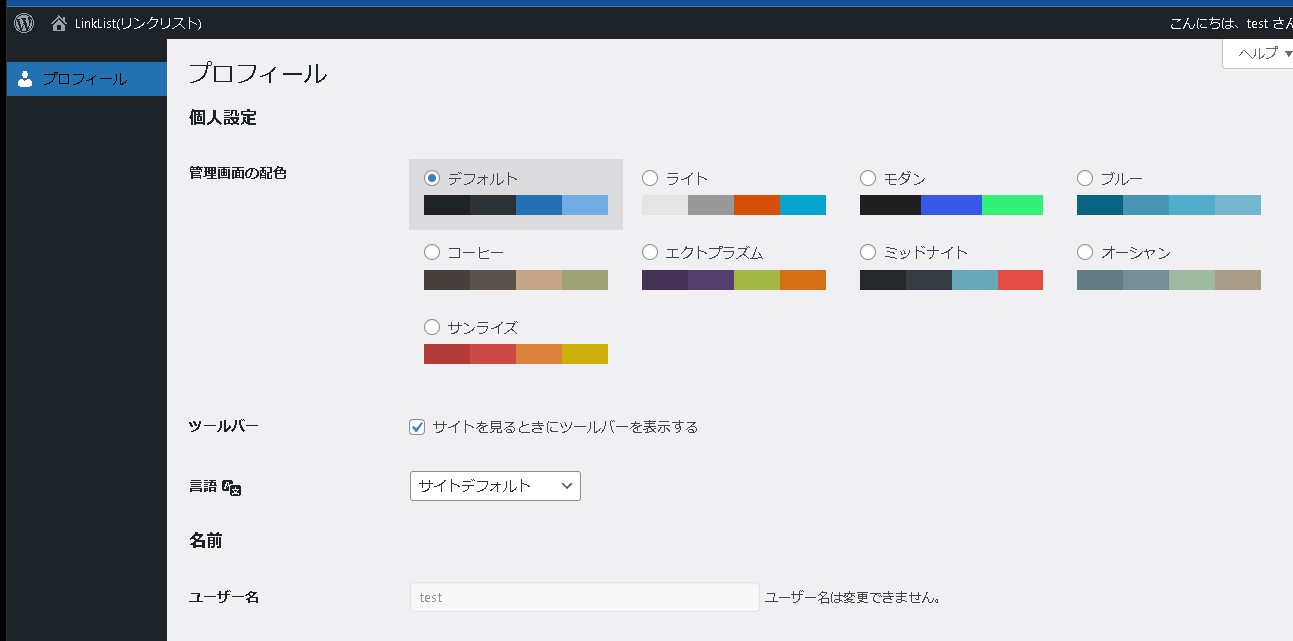Choose the ライト admin color scheme
1293x641 pixels.
(x=650, y=178)
